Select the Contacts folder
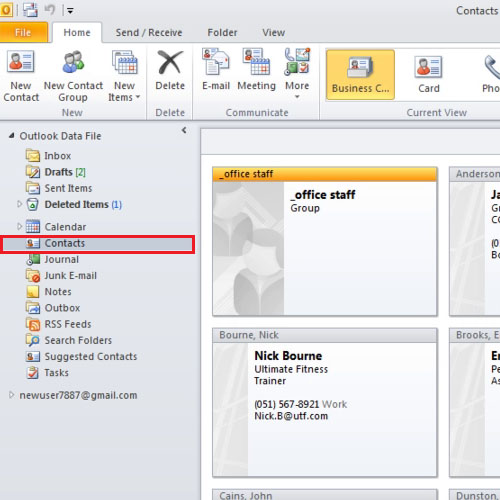The height and width of the screenshot is (500, 500). pyautogui.click(x=97, y=244)
